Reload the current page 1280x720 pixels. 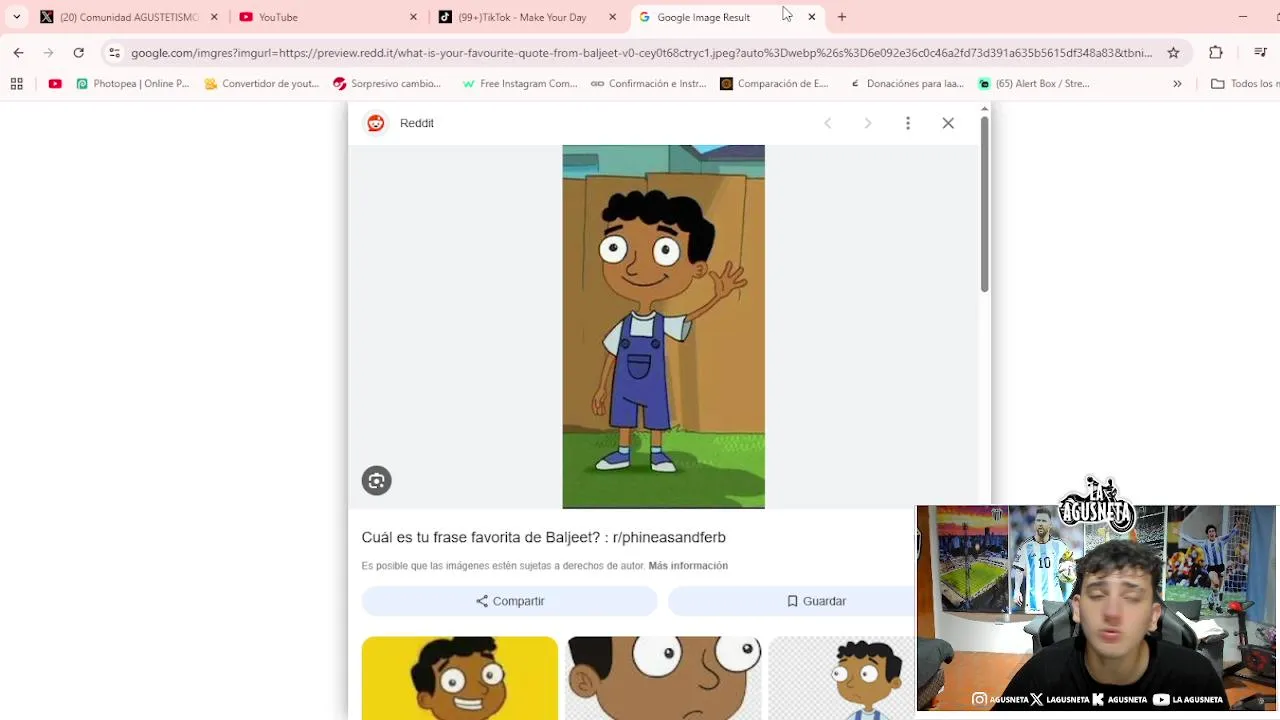point(78,53)
